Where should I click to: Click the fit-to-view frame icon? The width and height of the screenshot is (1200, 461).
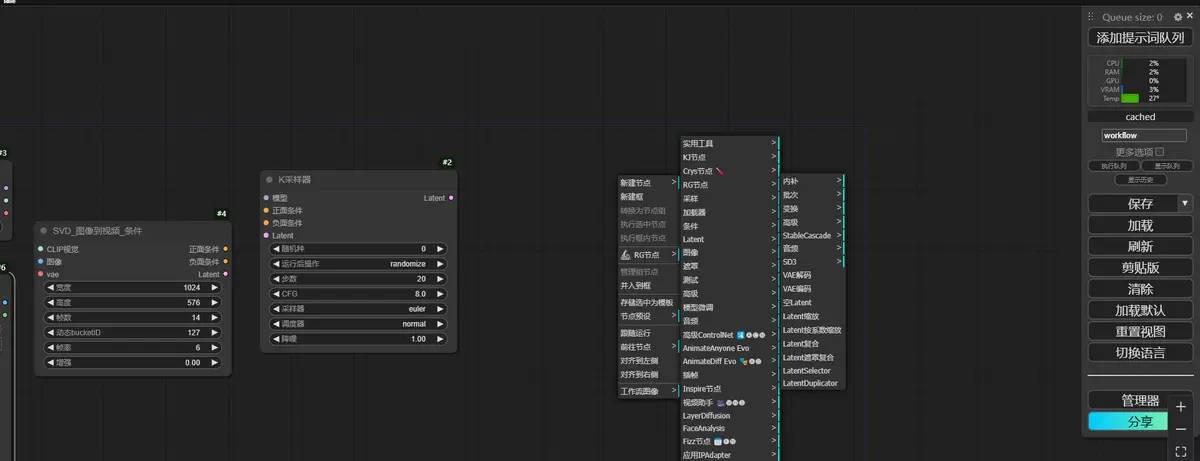pyautogui.click(x=1181, y=451)
